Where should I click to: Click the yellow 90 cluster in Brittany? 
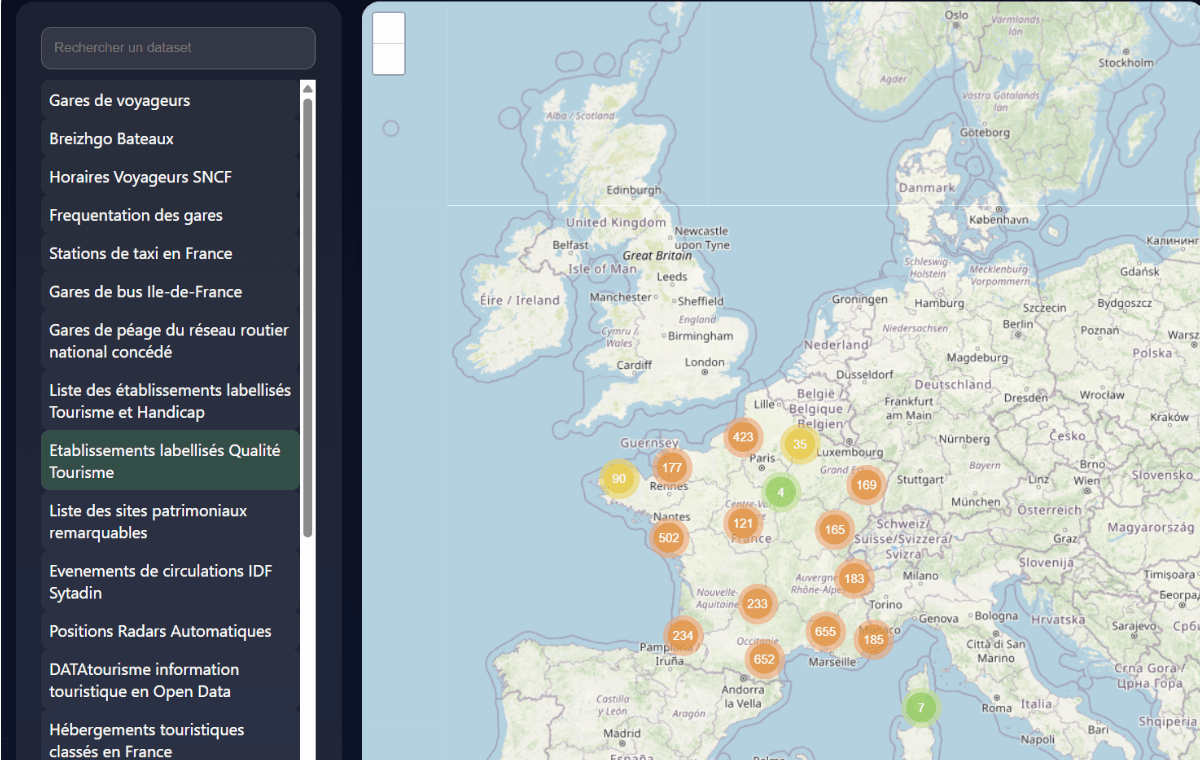[x=619, y=479]
